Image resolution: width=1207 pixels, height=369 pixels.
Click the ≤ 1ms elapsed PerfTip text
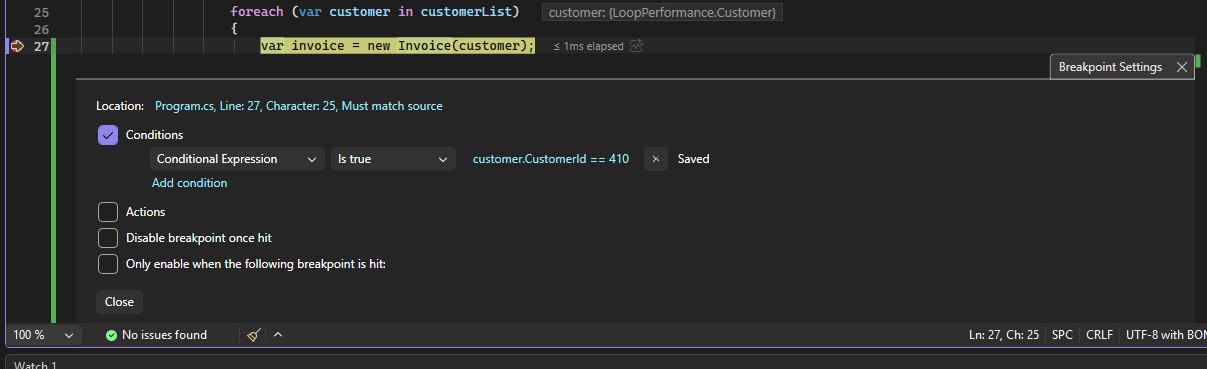[588, 46]
